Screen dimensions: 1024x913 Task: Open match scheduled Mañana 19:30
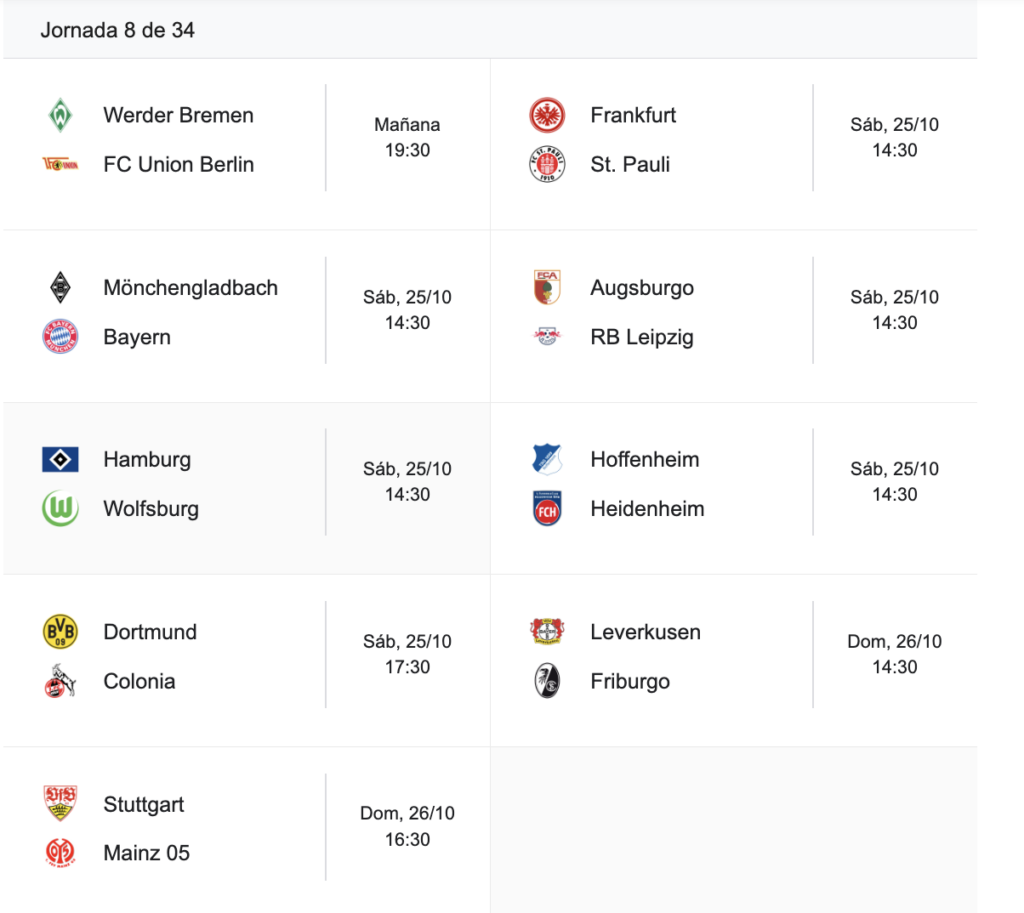pos(407,138)
